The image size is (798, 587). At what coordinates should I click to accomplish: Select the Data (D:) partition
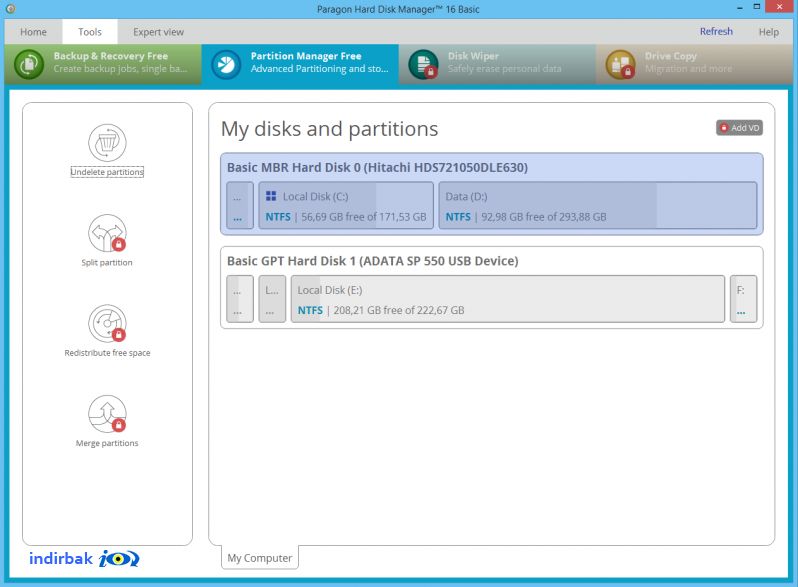[598, 206]
